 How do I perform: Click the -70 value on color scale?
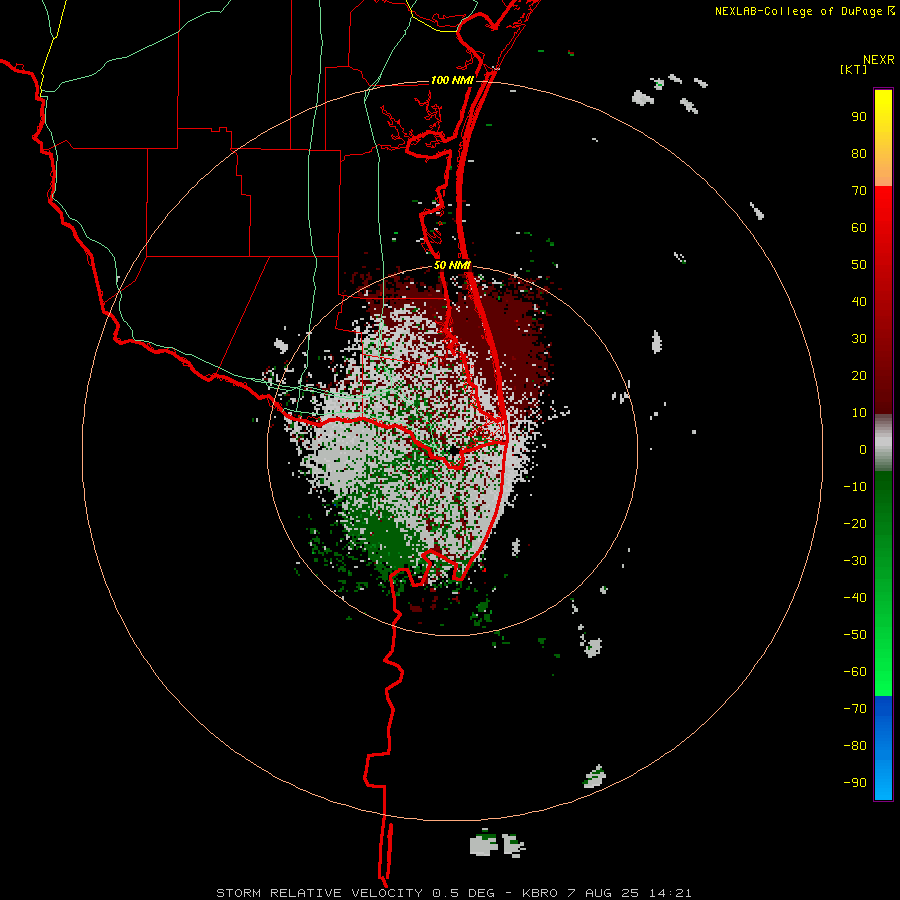coord(855,709)
